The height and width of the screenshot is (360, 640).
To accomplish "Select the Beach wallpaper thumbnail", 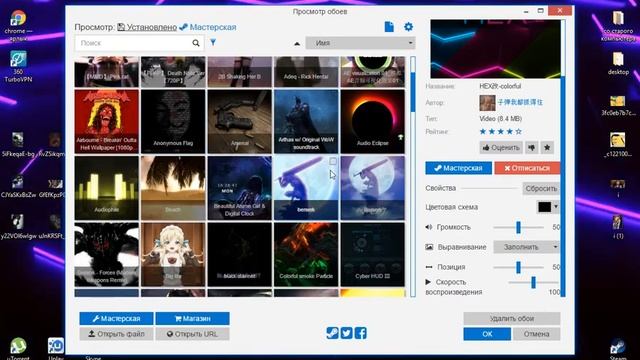I will click(x=173, y=188).
